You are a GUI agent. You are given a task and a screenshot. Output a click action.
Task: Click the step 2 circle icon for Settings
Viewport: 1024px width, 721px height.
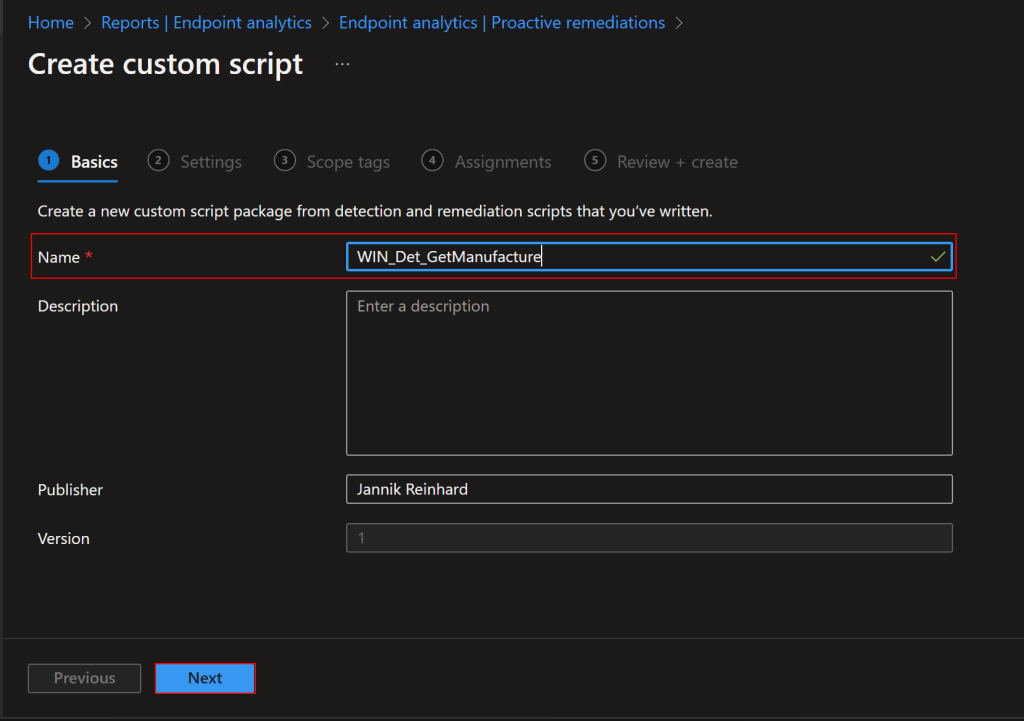158,161
